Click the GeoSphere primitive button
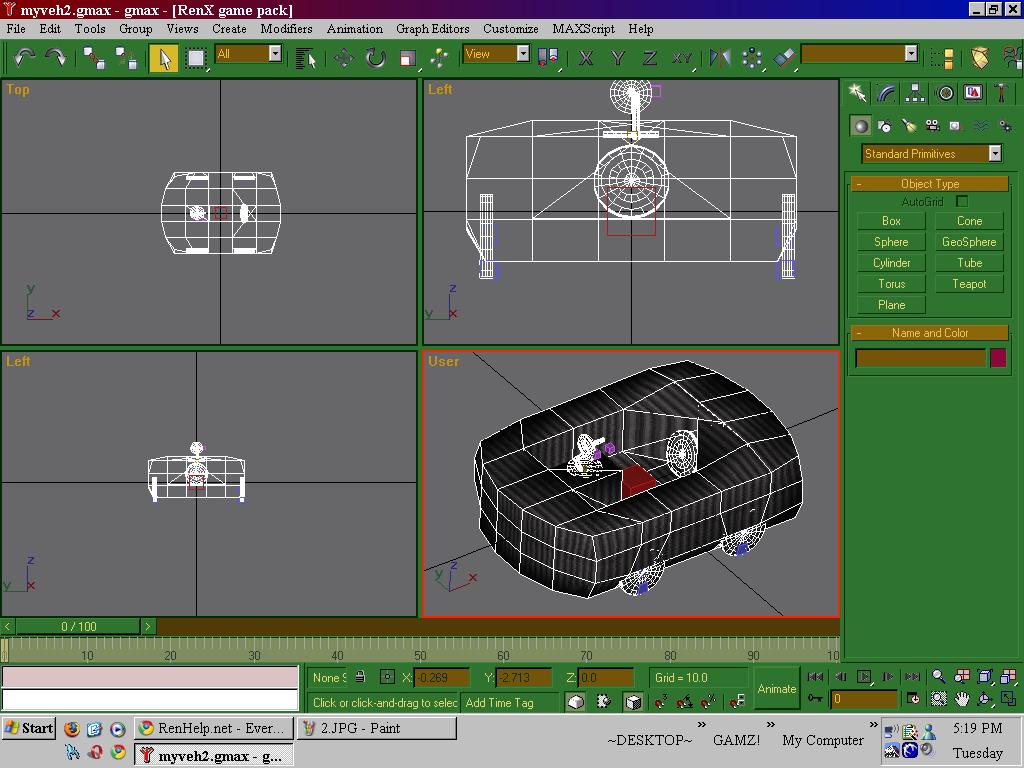 click(x=968, y=242)
